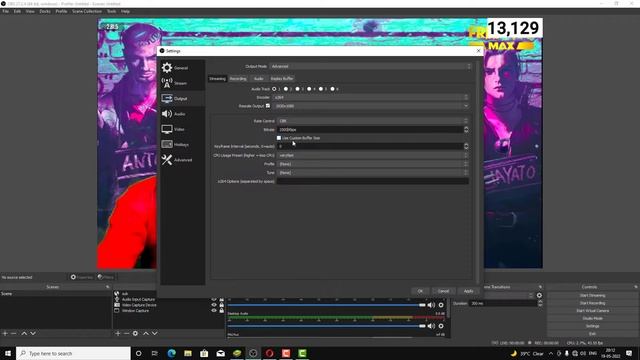640x360 pixels.
Task: Open source properties gear in Sources dock toolbar
Action: [135, 333]
